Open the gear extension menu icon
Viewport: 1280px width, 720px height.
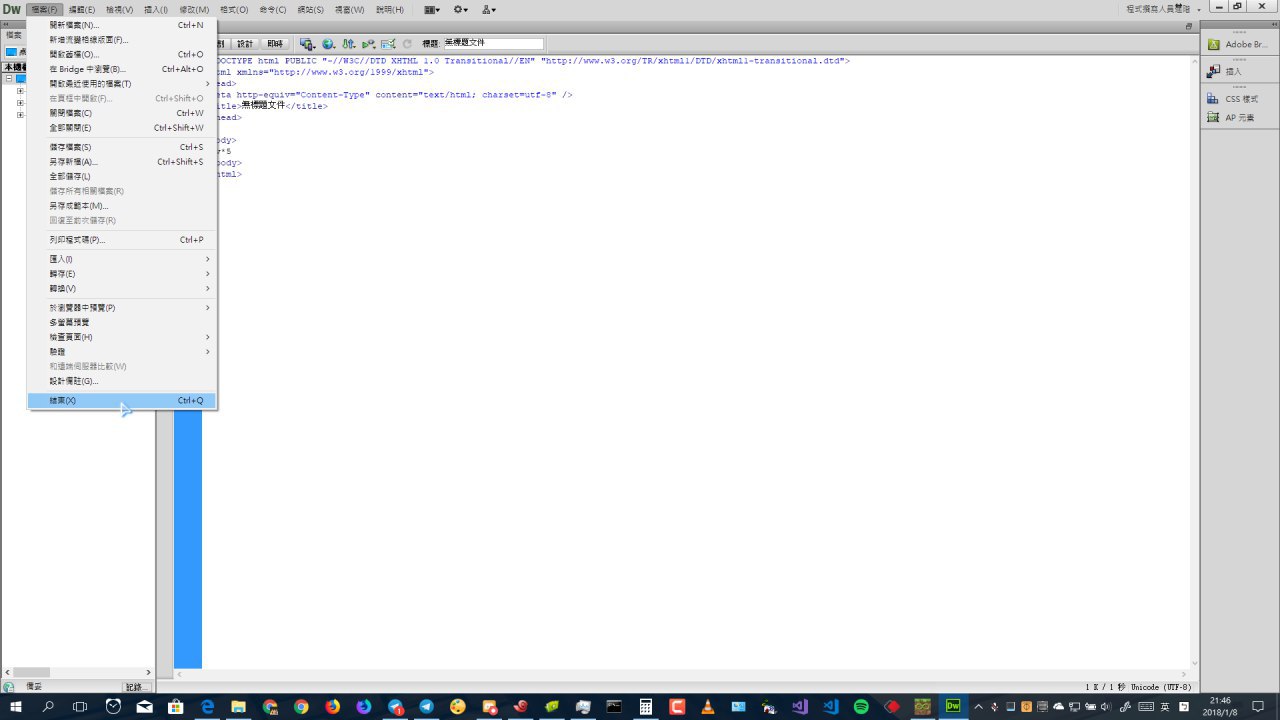(x=460, y=9)
